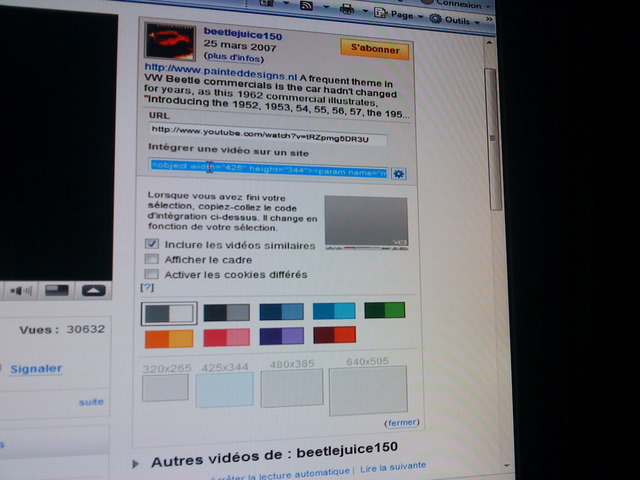The width and height of the screenshot is (640, 480).
Task: Click the scrollbar down arrow
Action: pos(507,465)
